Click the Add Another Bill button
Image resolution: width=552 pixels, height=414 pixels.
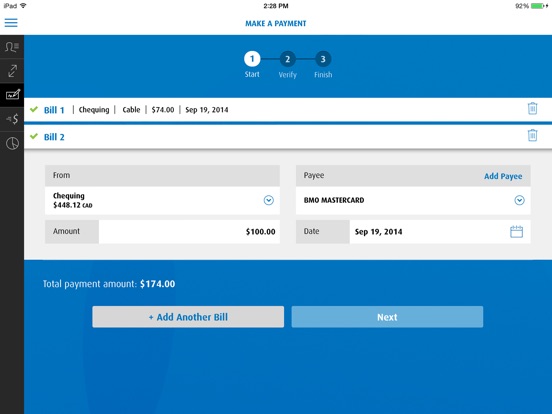(x=188, y=317)
